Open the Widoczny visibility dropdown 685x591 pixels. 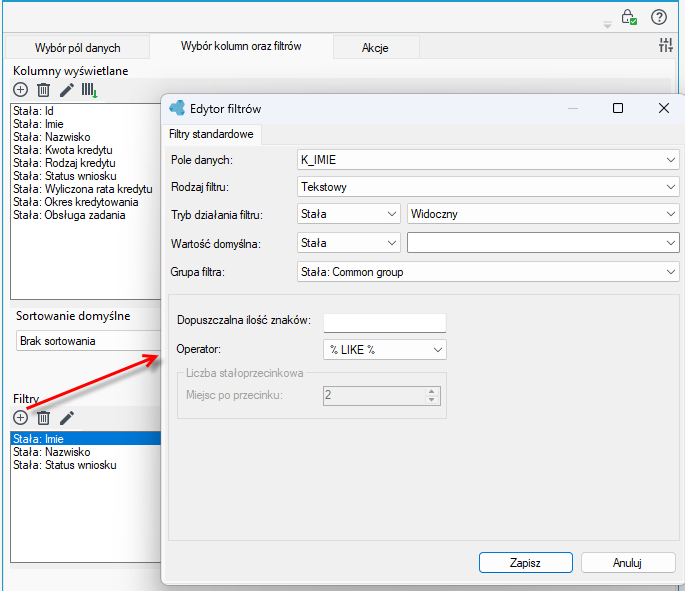pos(543,214)
